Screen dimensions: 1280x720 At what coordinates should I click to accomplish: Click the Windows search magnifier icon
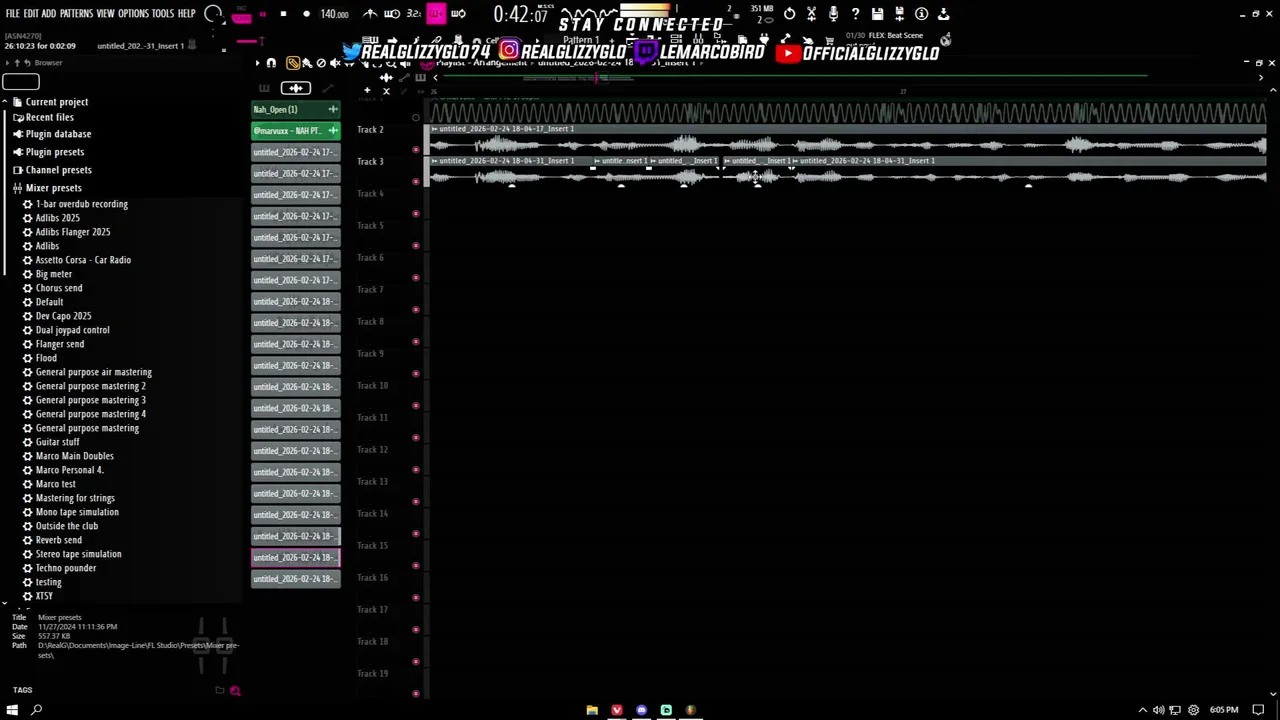pos(37,710)
